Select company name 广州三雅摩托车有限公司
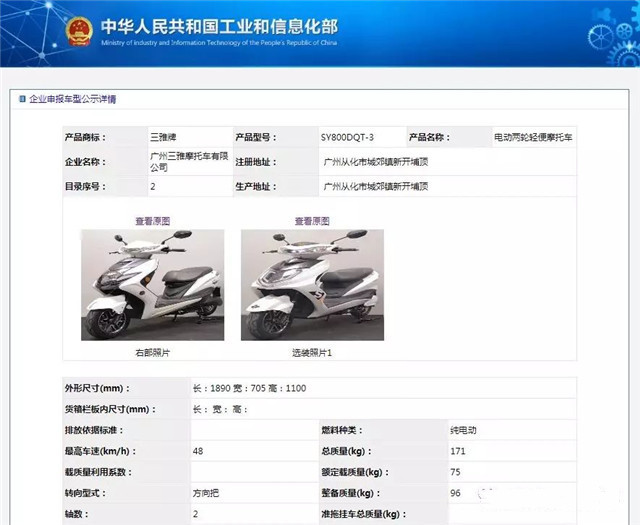This screenshot has width=640, height=525. click(x=189, y=162)
